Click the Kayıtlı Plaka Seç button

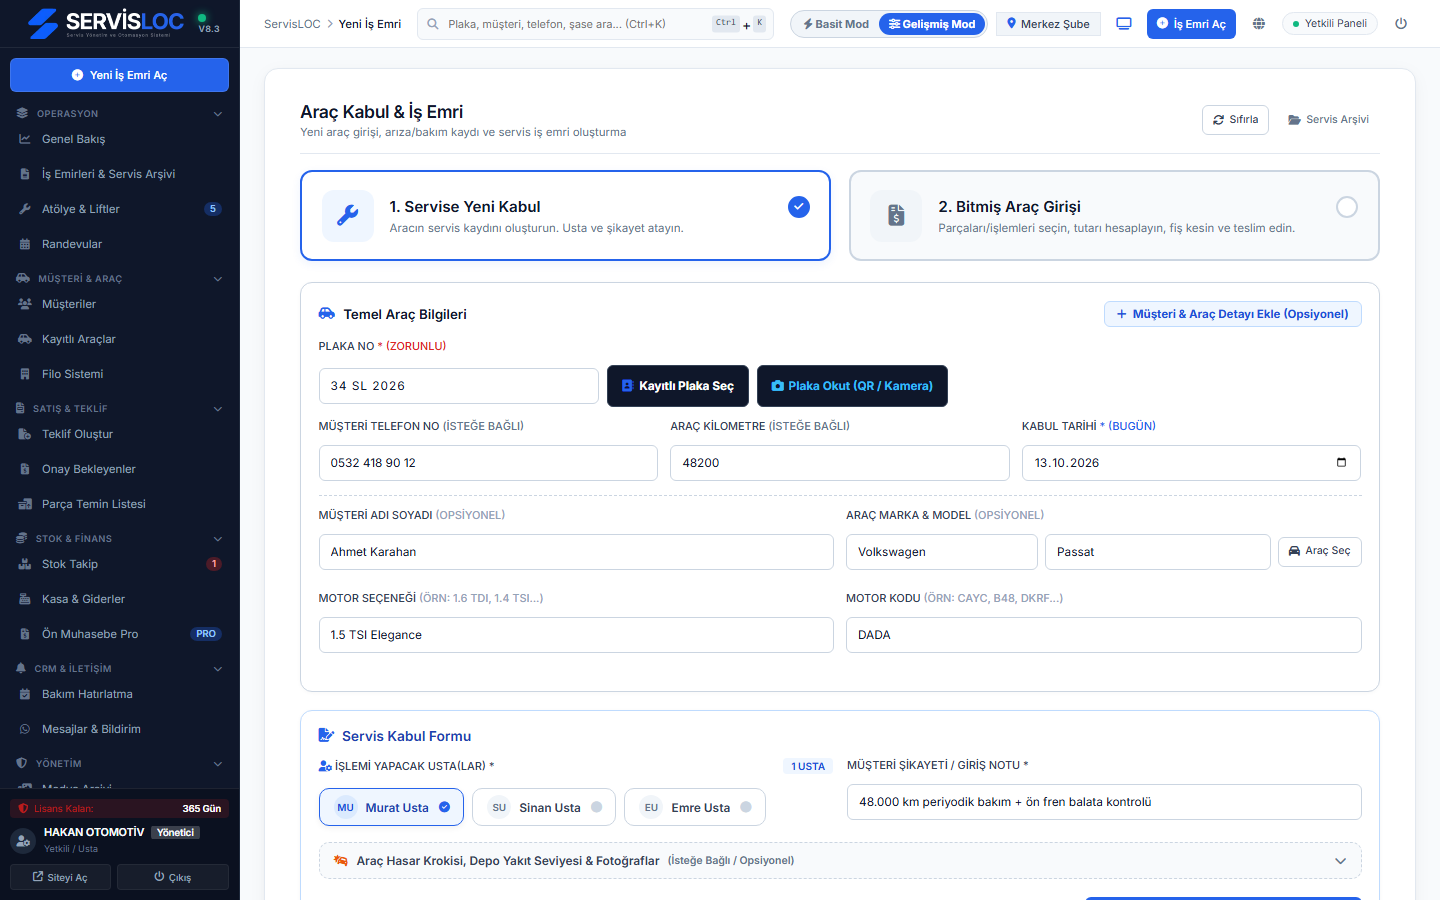(x=678, y=386)
